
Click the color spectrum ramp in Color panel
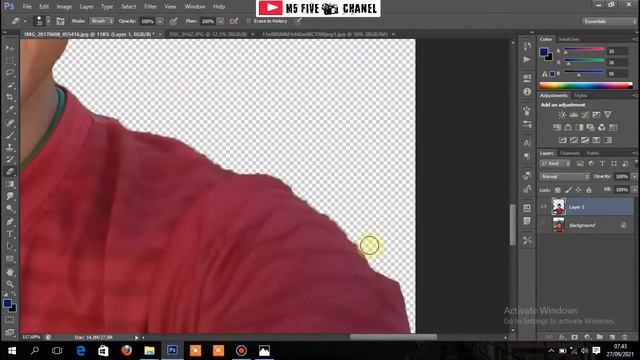coord(586,86)
